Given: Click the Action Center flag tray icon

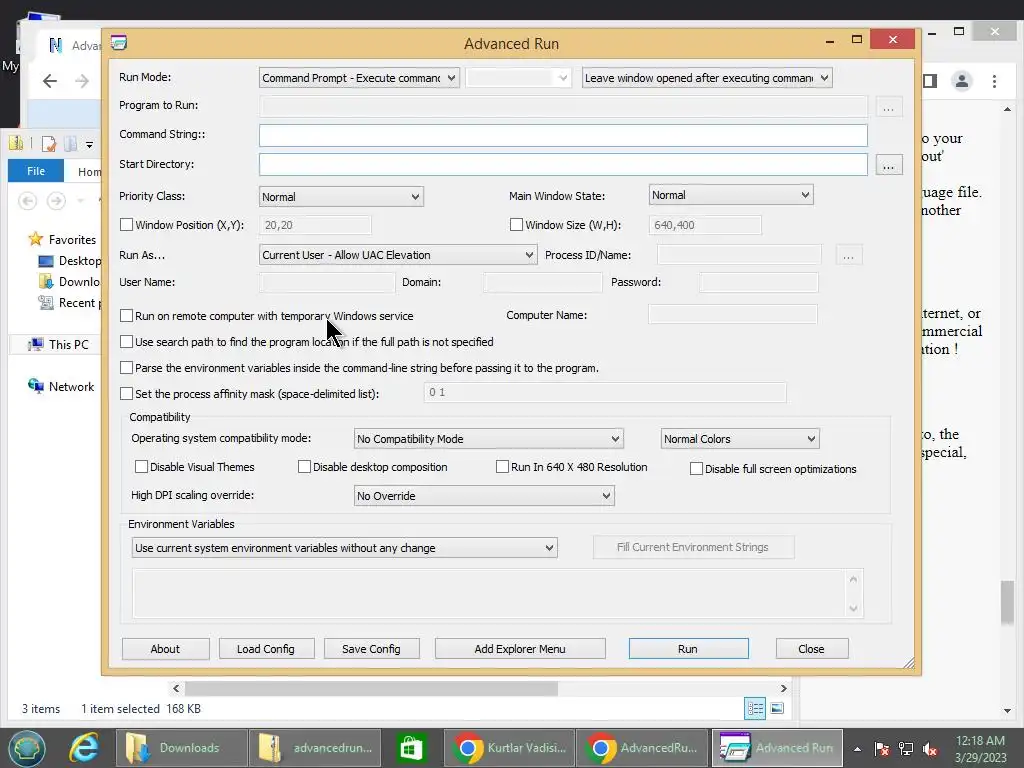Looking at the screenshot, I should click(882, 749).
